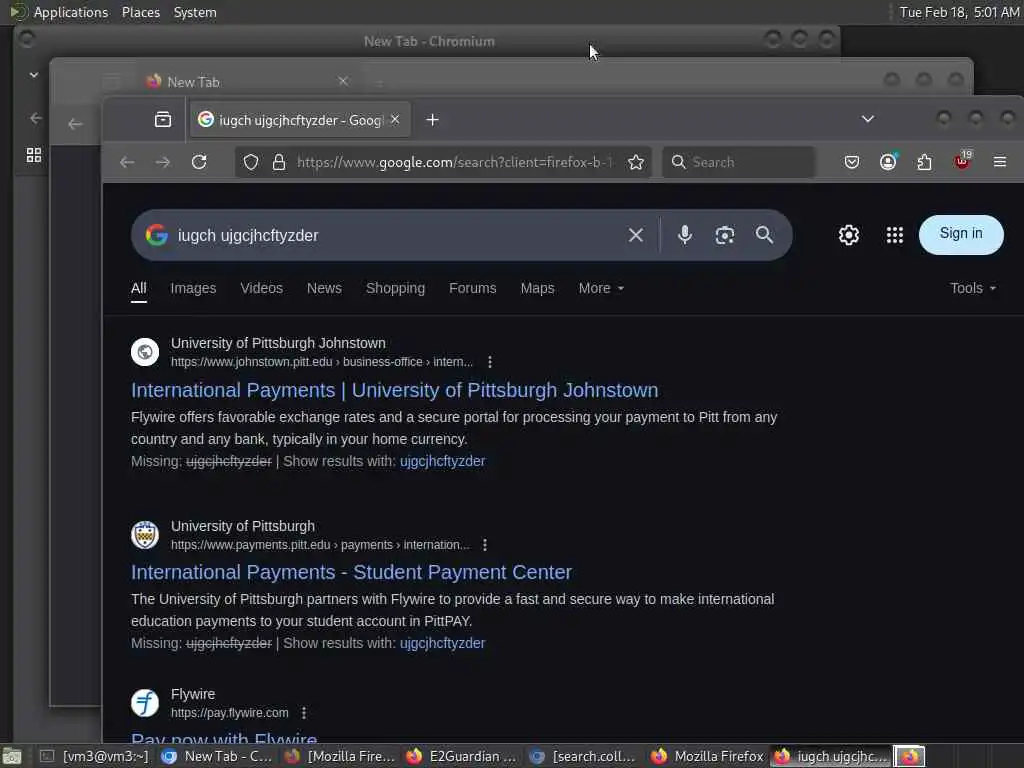Click the Google logo in the search box
This screenshot has width=1024, height=768.
click(157, 235)
